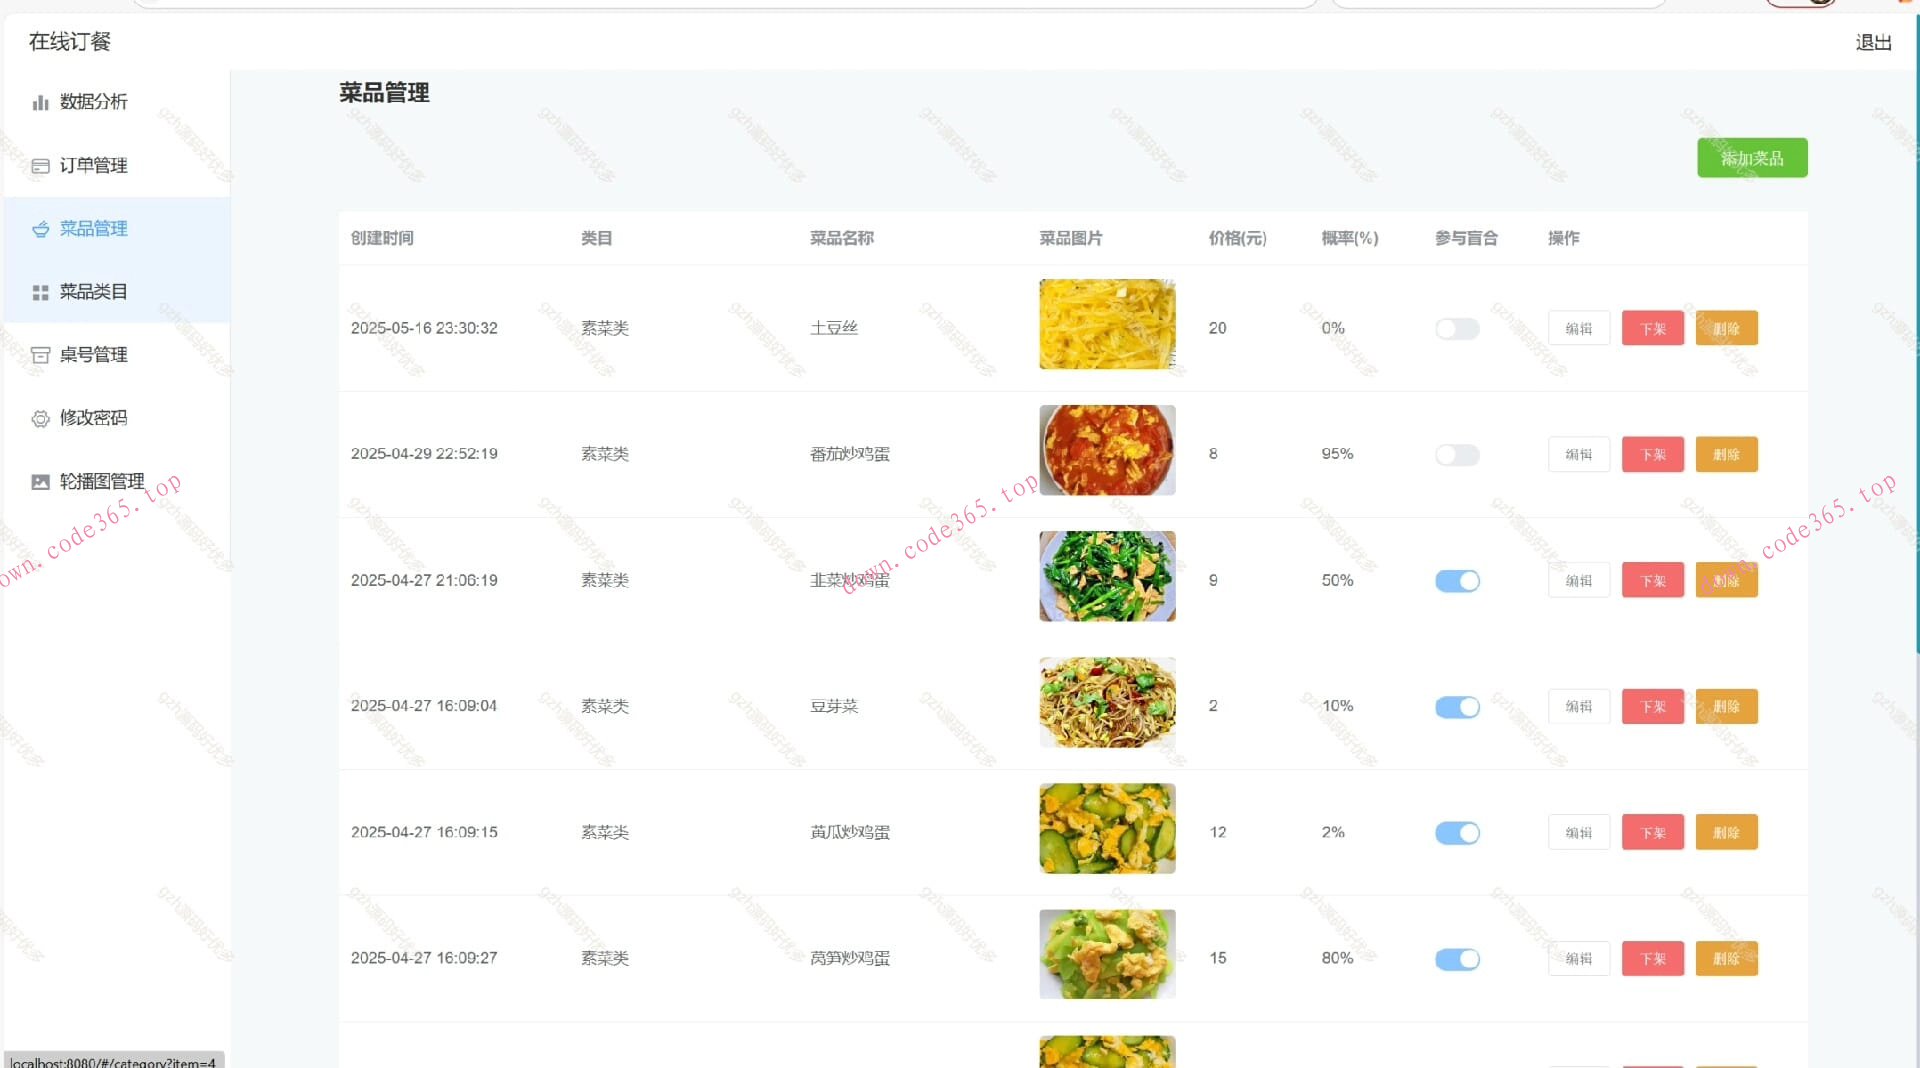Image resolution: width=1920 pixels, height=1068 pixels.
Task: Click the 土豆丝 dish name link
Action: pos(834,327)
